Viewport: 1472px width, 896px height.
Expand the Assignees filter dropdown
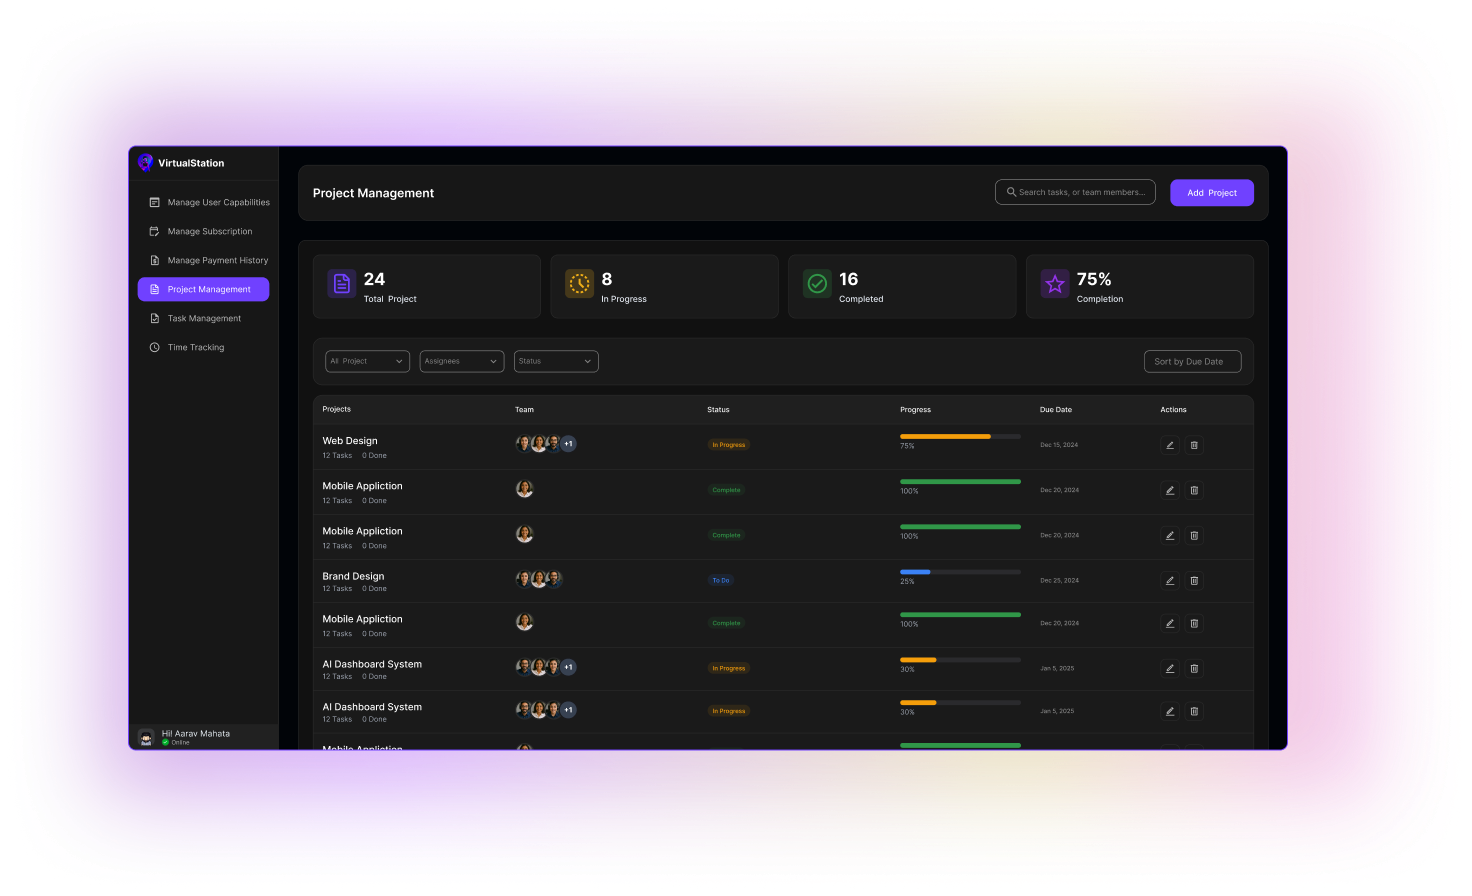click(x=461, y=361)
